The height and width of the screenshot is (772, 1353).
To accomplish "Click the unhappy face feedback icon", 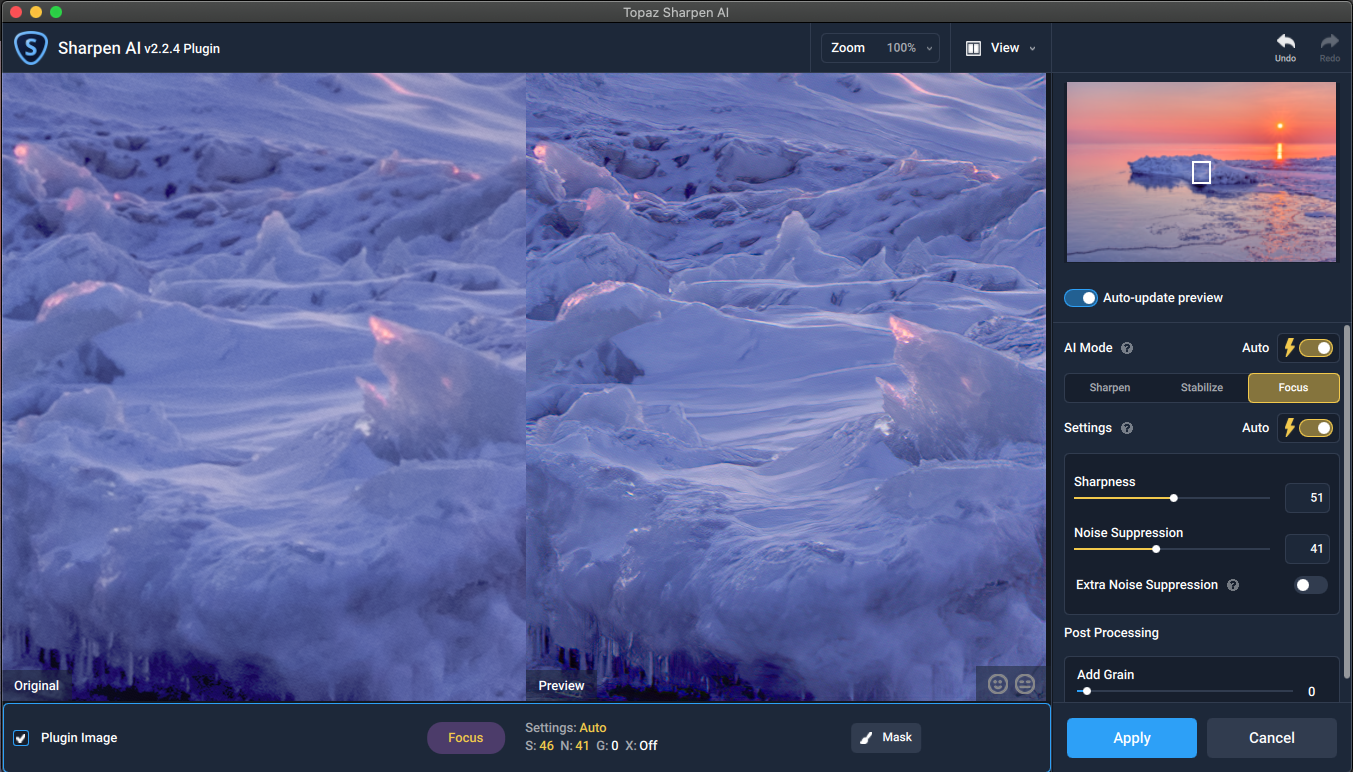I will pyautogui.click(x=1025, y=684).
